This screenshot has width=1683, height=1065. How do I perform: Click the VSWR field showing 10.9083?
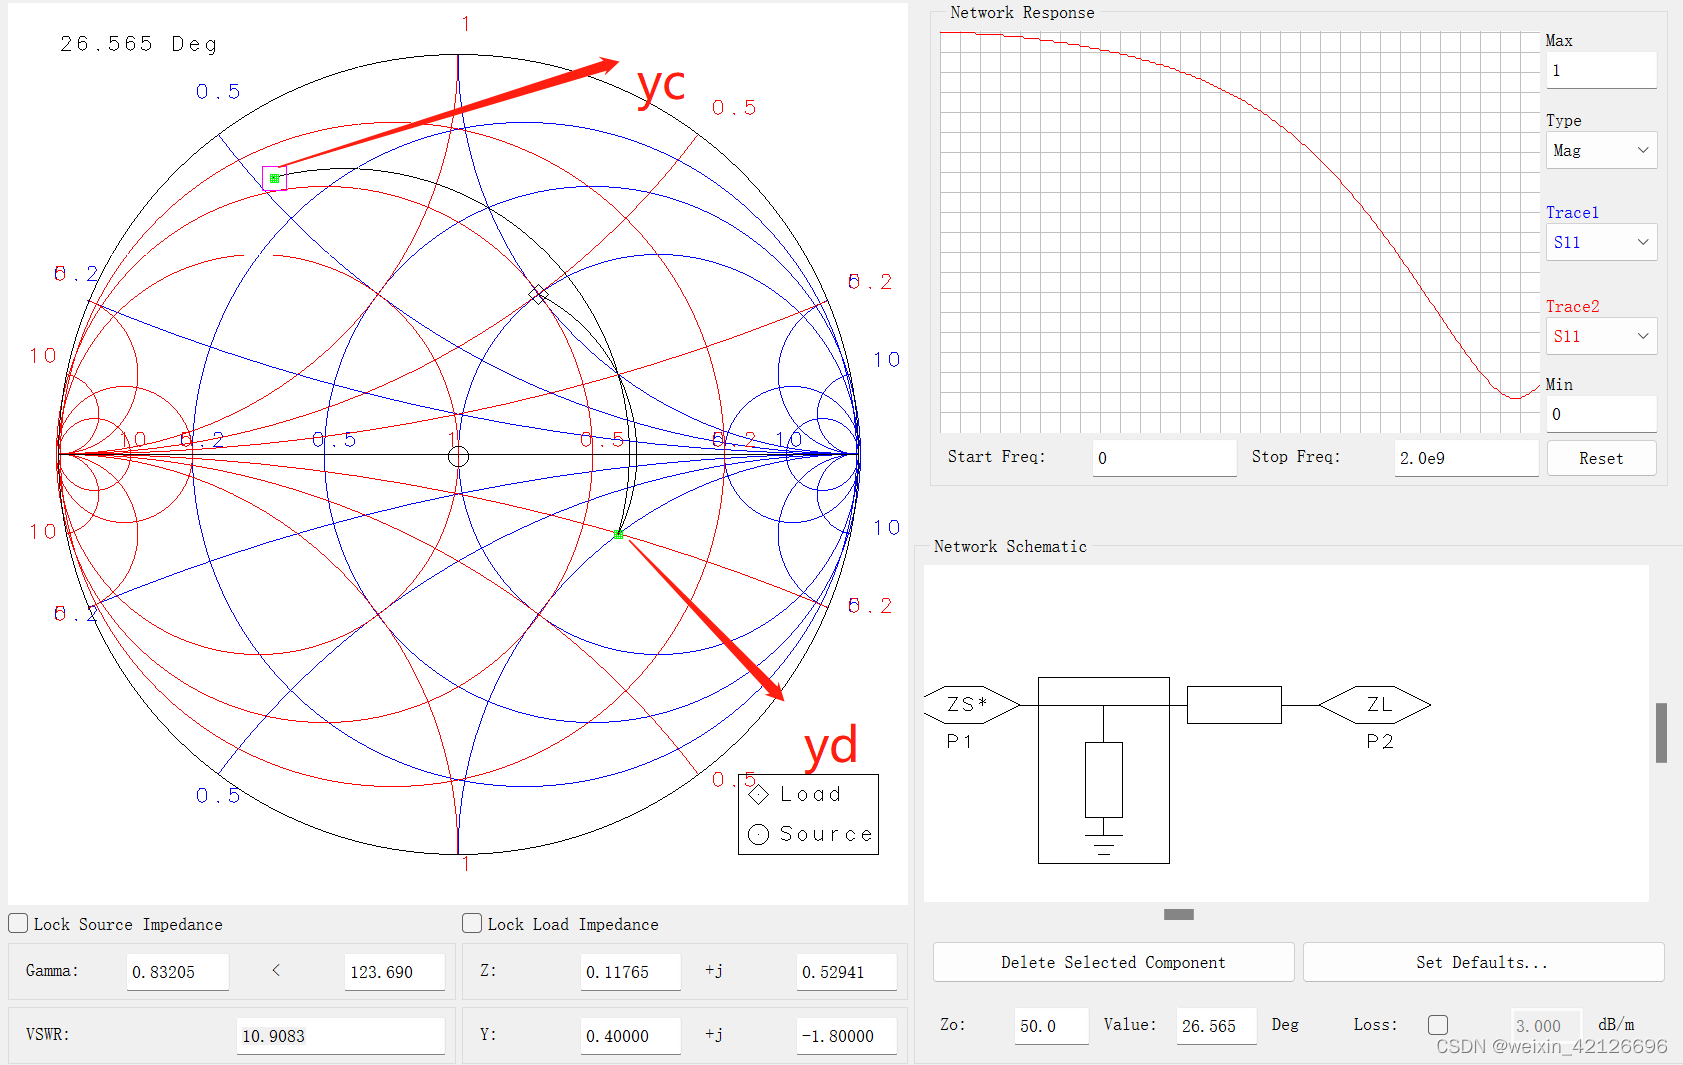(x=340, y=1036)
